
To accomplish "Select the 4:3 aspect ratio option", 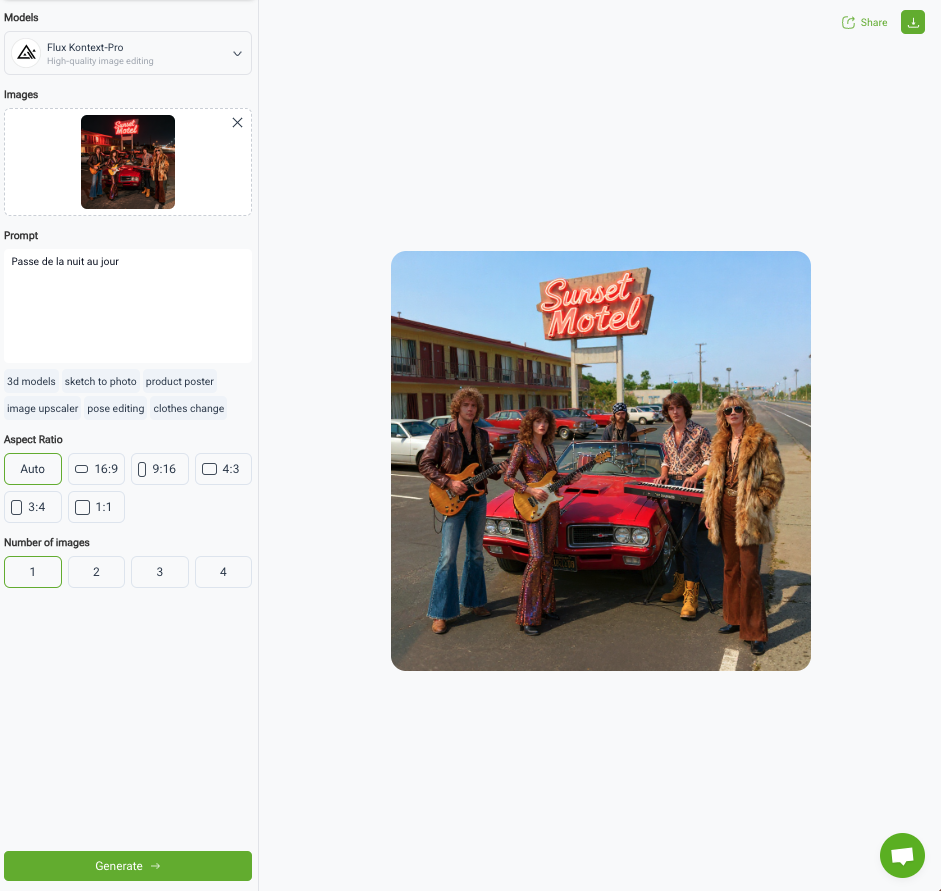I will pos(222,469).
